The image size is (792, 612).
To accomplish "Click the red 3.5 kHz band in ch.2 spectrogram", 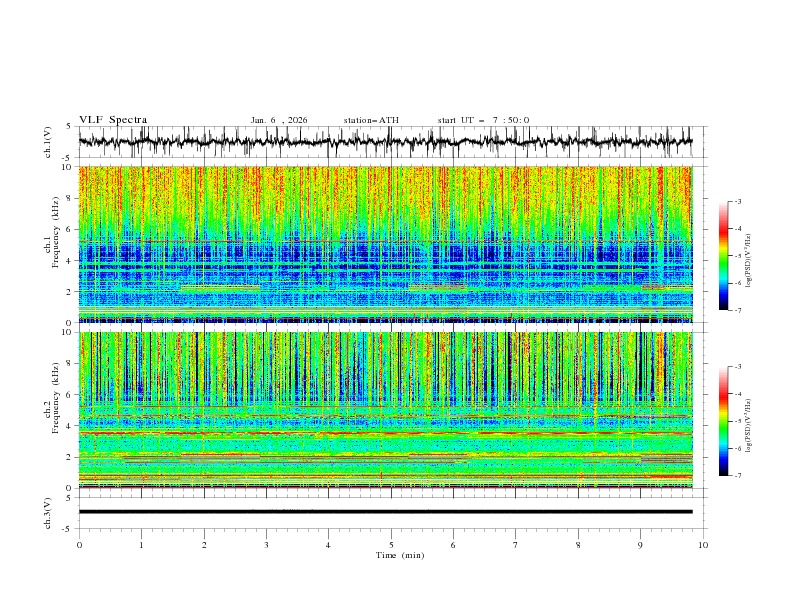I will (385, 433).
